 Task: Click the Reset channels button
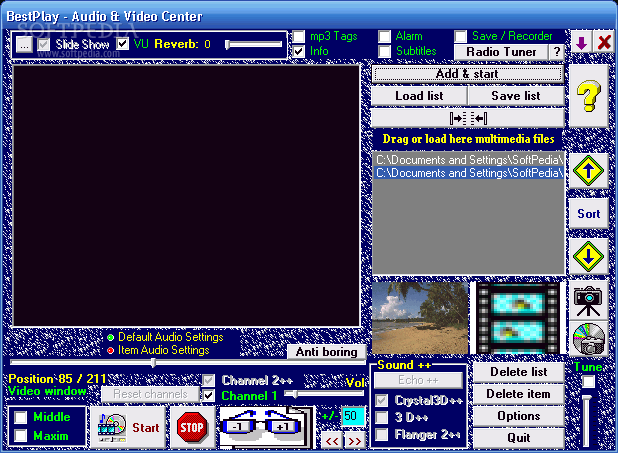pyautogui.click(x=150, y=394)
